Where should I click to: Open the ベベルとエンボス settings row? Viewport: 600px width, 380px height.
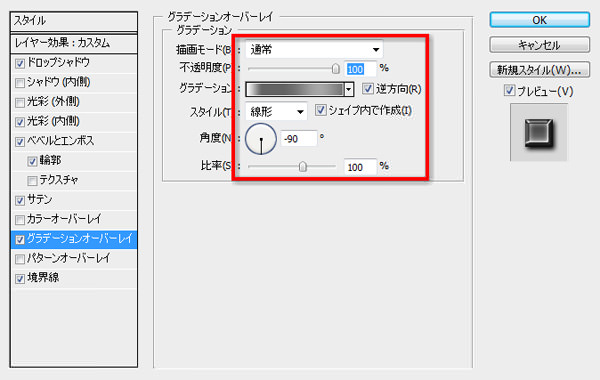(74, 141)
